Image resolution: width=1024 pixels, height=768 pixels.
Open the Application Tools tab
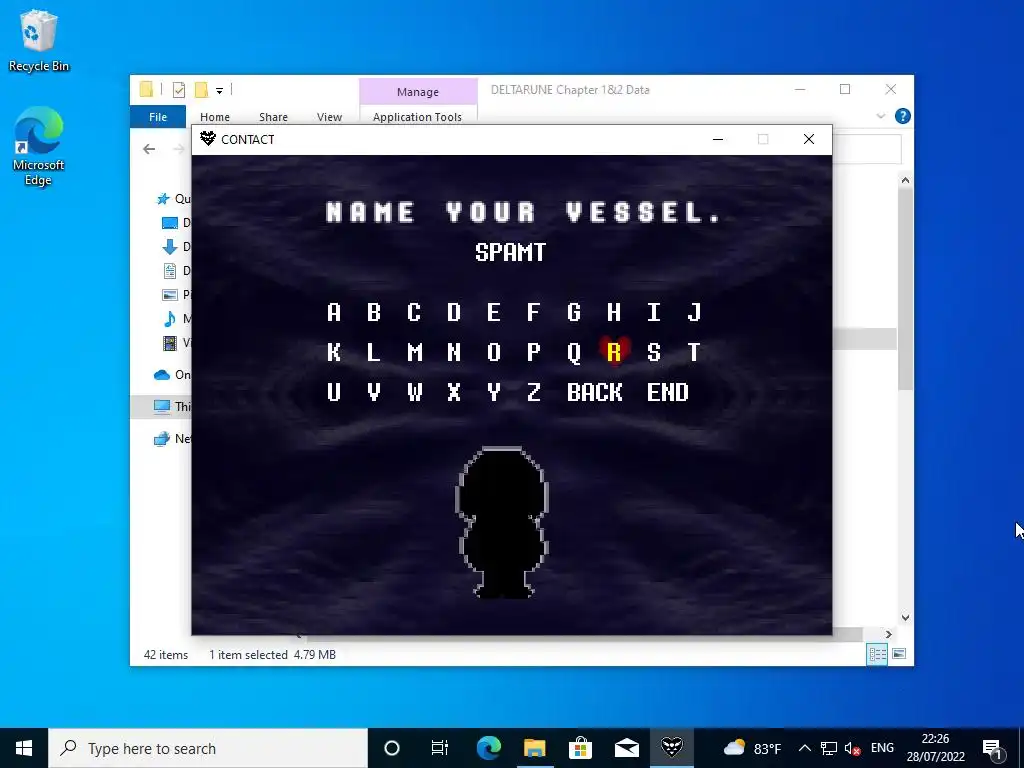tap(417, 117)
